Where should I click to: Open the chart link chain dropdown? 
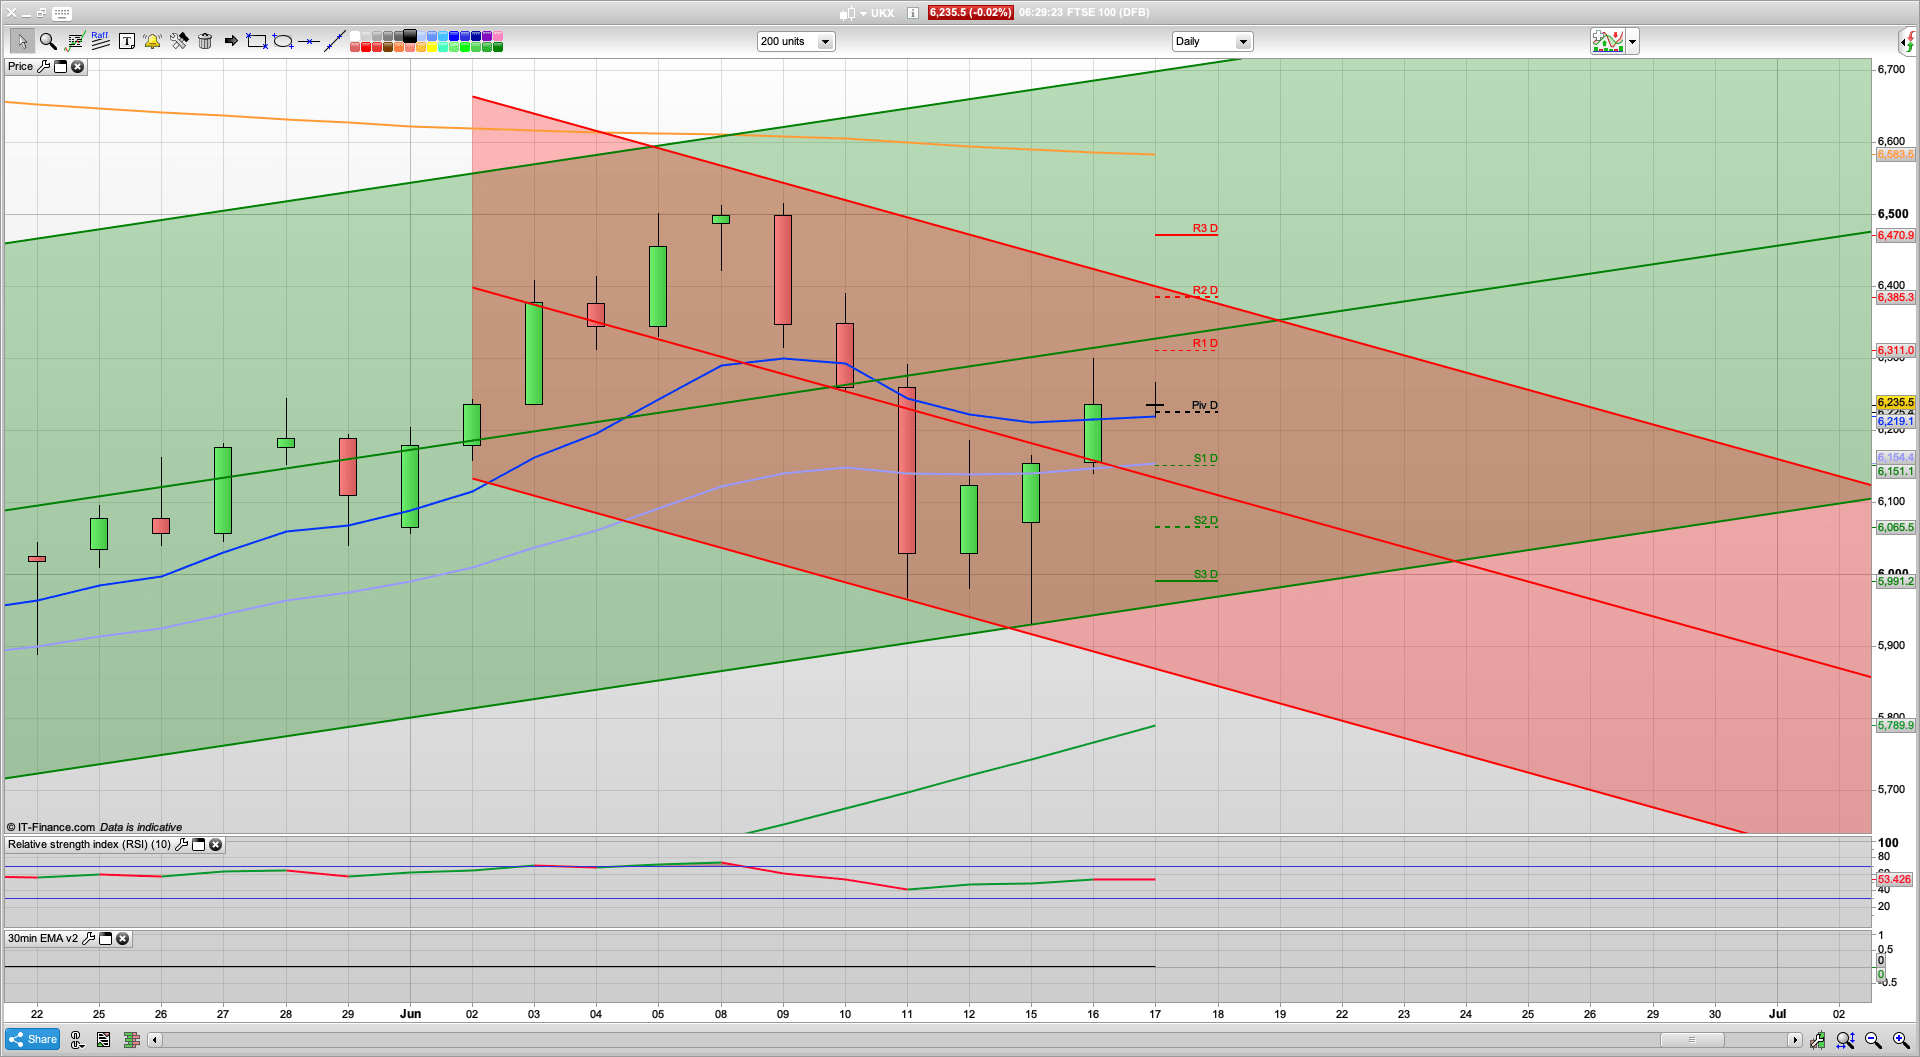point(77,1040)
